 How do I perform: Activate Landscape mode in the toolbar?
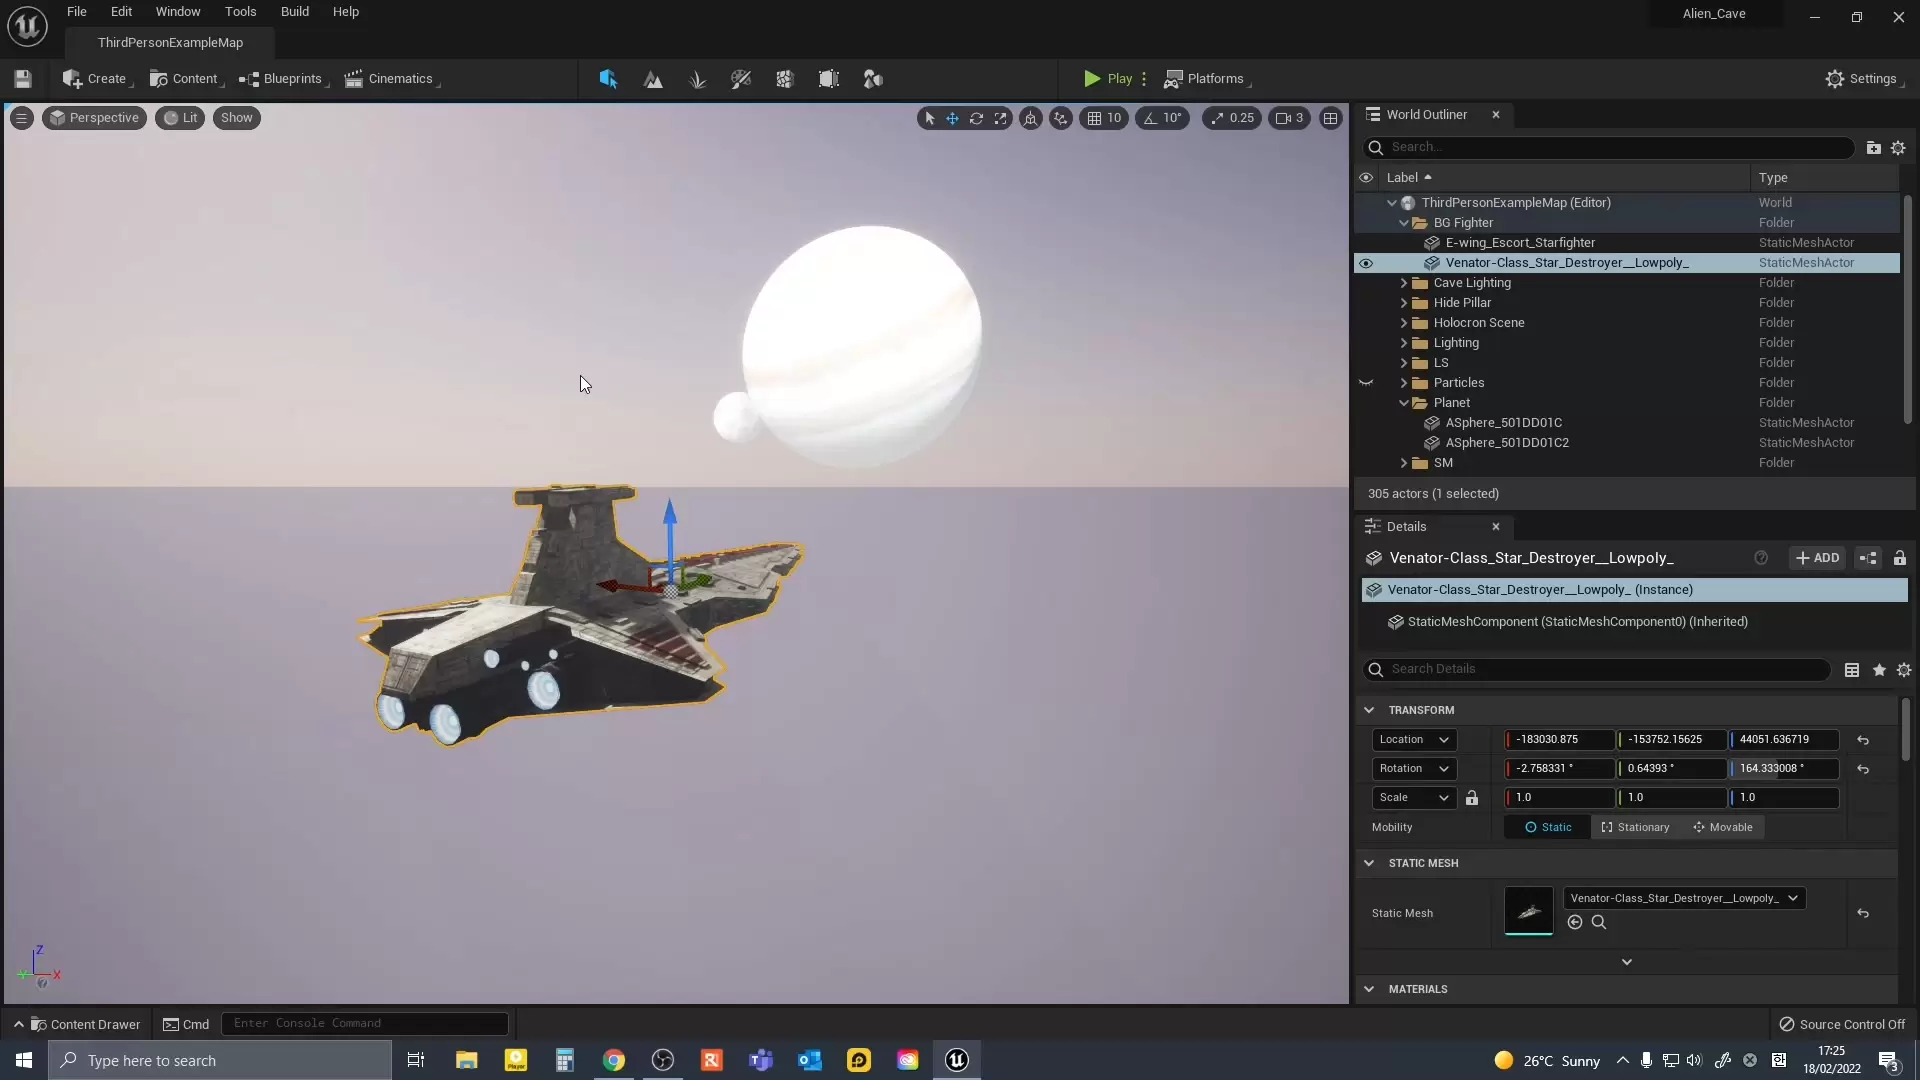pos(653,79)
